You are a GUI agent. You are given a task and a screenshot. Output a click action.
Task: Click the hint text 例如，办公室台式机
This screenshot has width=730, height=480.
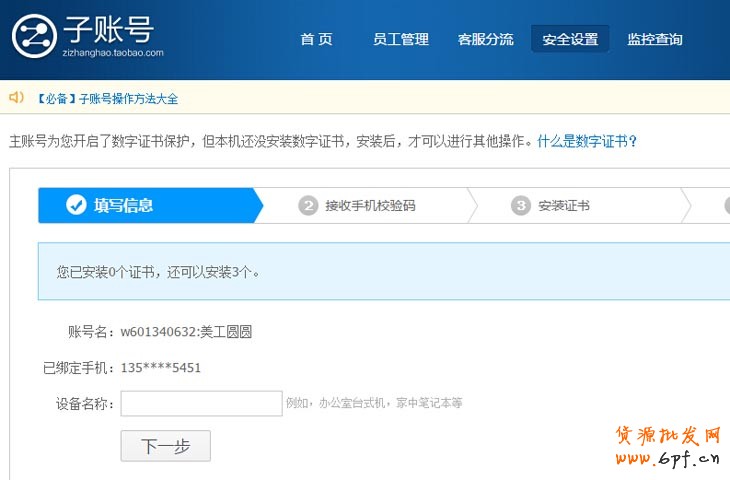pos(374,403)
